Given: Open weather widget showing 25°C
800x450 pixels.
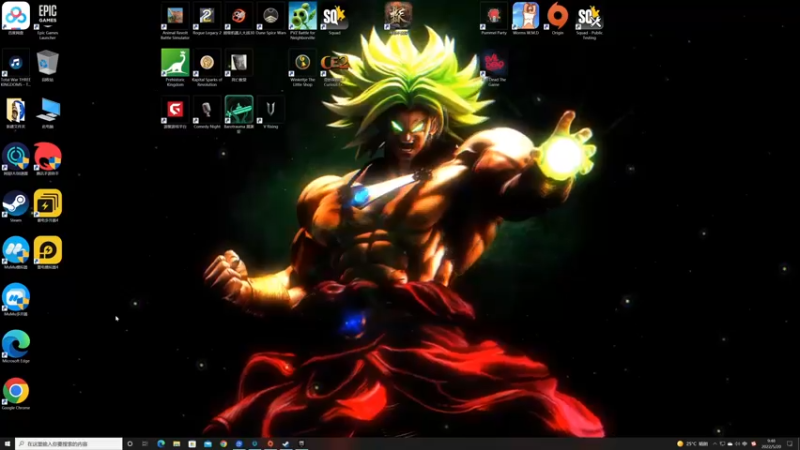Looking at the screenshot, I should tap(693, 444).
